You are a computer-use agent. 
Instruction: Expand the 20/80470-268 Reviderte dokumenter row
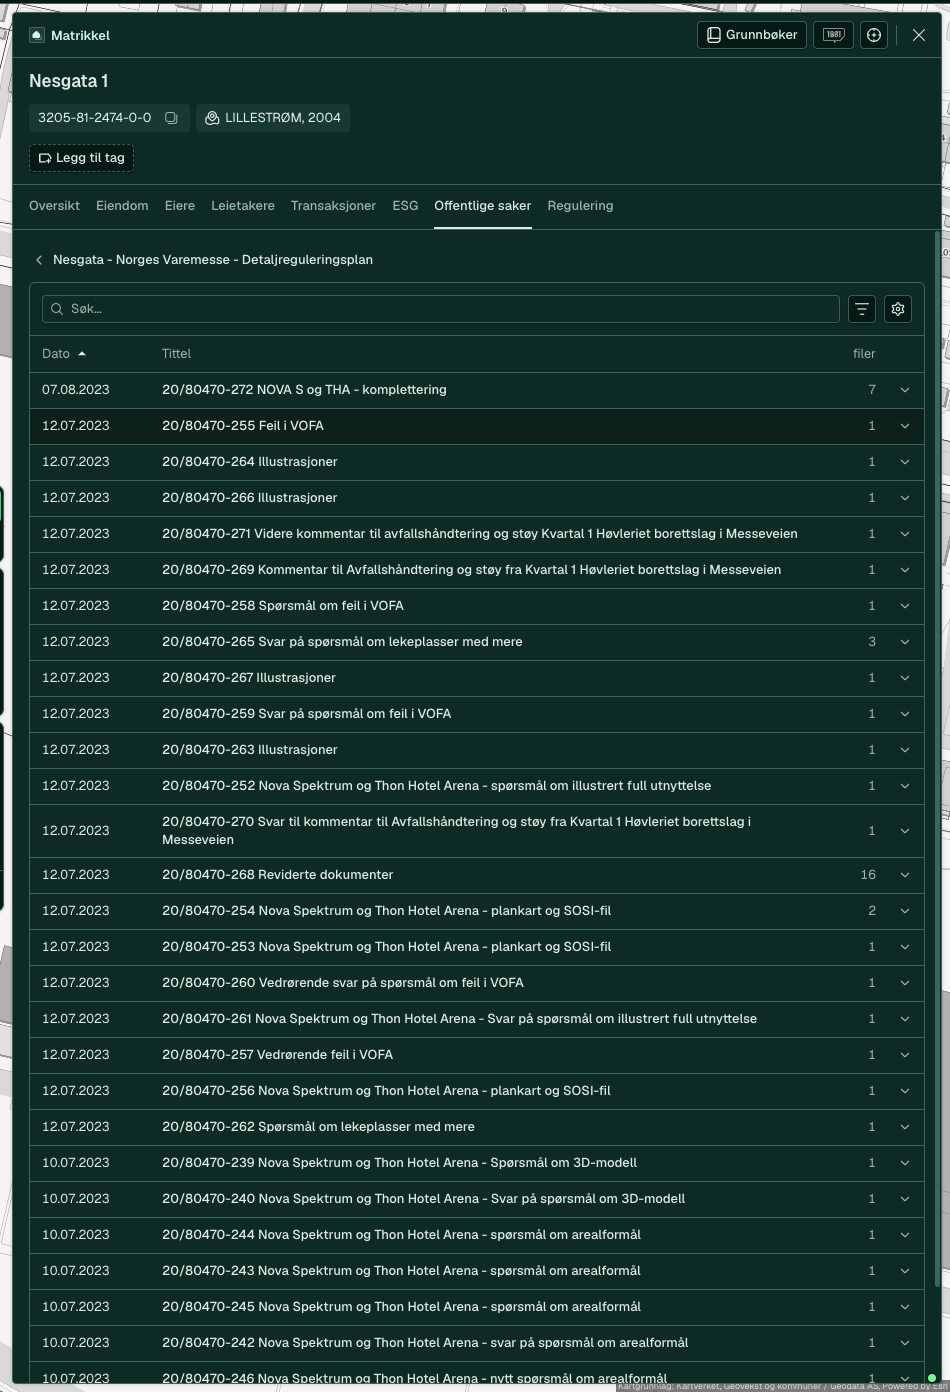(905, 875)
